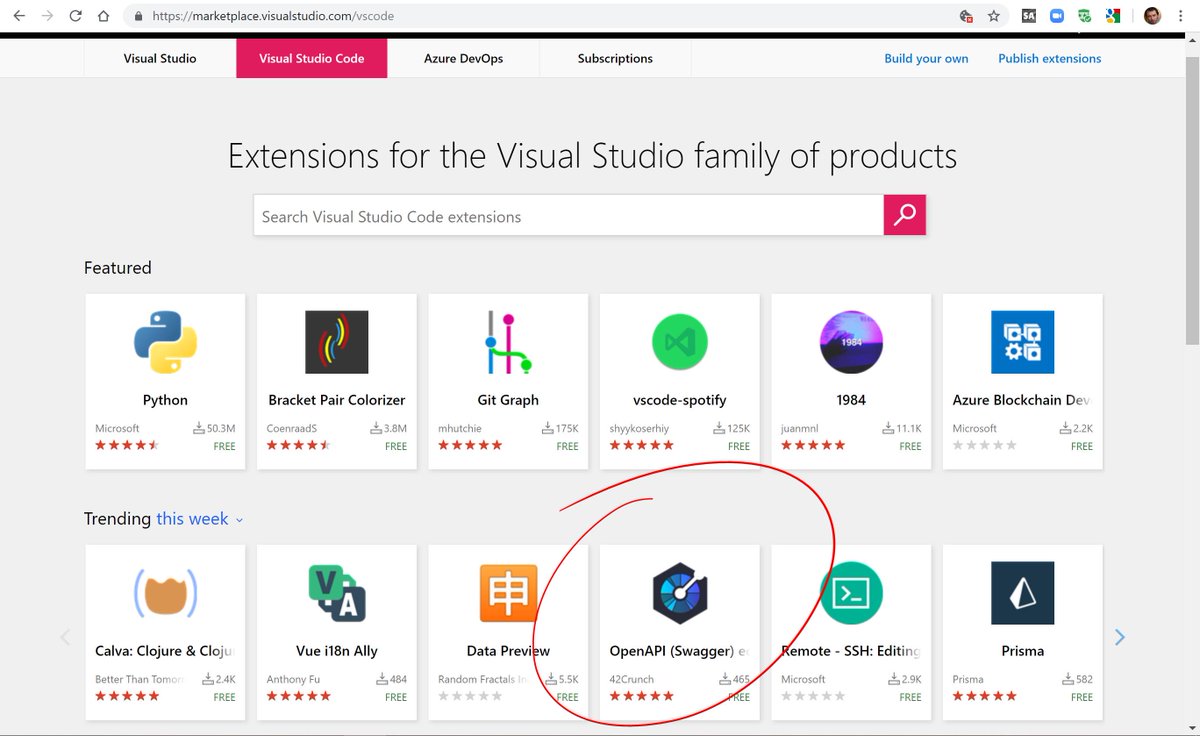Click the browser back arrow
1200x736 pixels.
click(x=19, y=16)
